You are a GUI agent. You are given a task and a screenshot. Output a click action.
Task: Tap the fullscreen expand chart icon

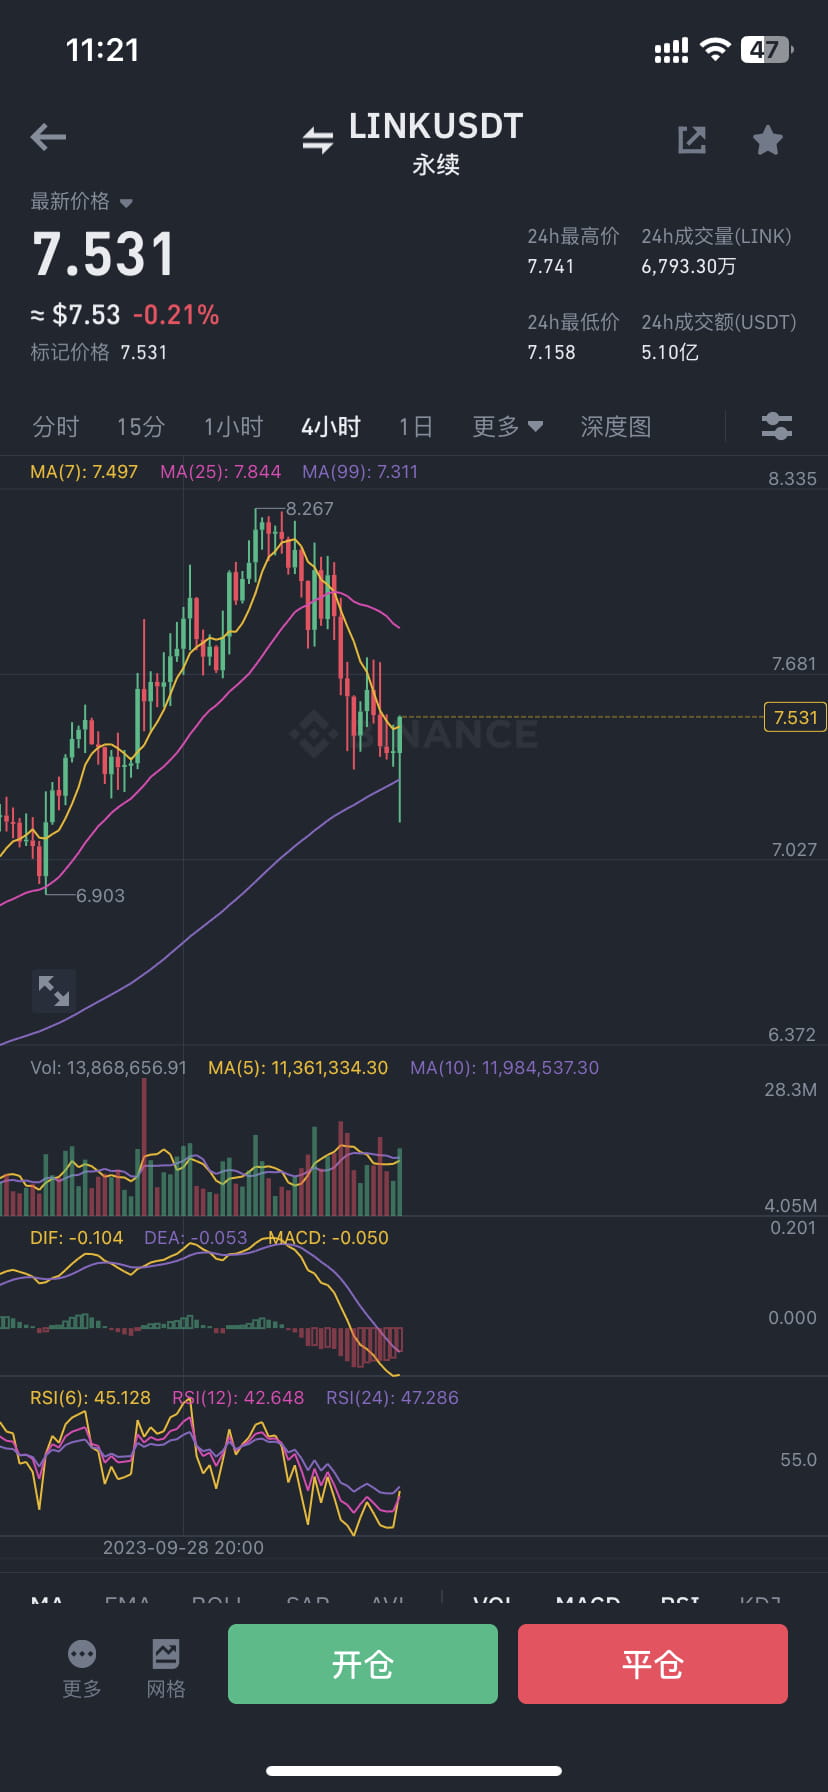(x=54, y=990)
